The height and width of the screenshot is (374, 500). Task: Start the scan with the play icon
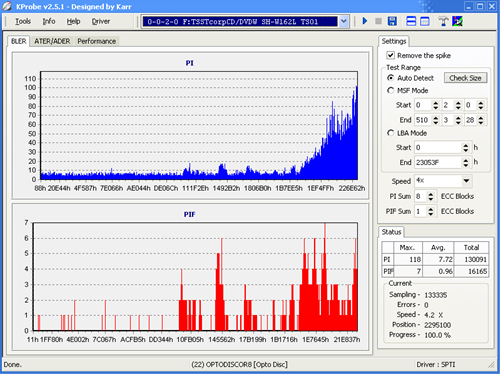(365, 21)
